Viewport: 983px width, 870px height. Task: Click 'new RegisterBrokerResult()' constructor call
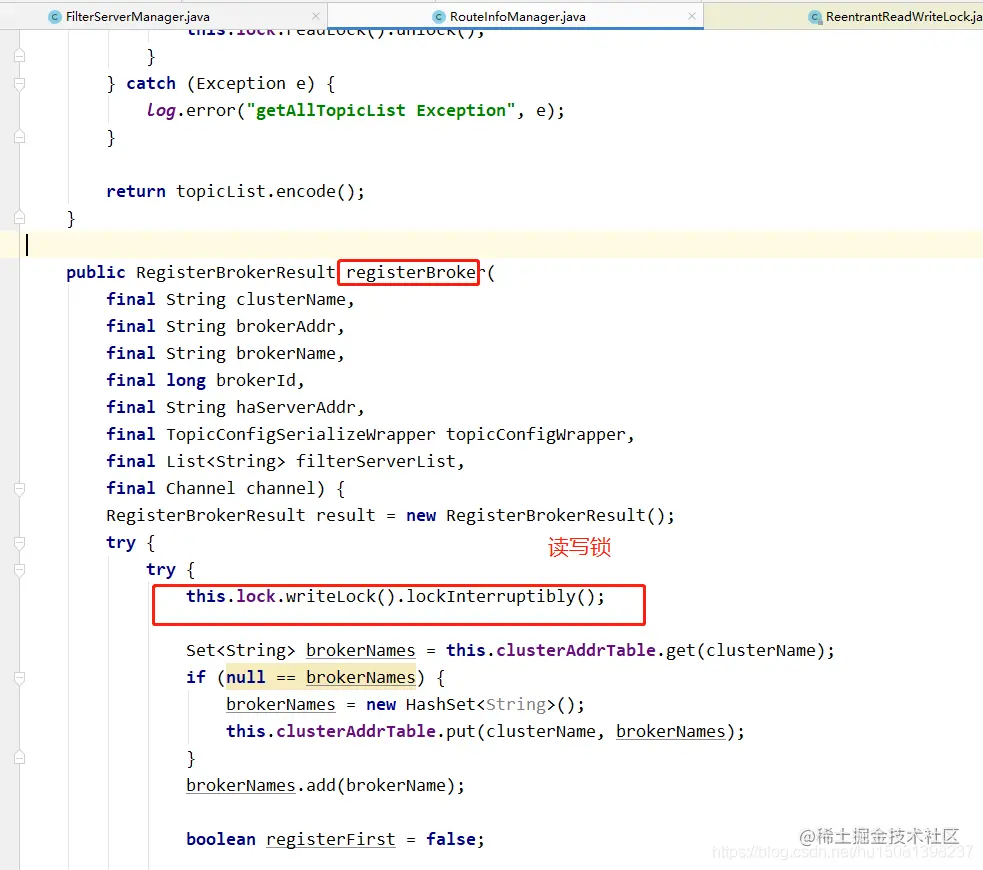[x=536, y=515]
